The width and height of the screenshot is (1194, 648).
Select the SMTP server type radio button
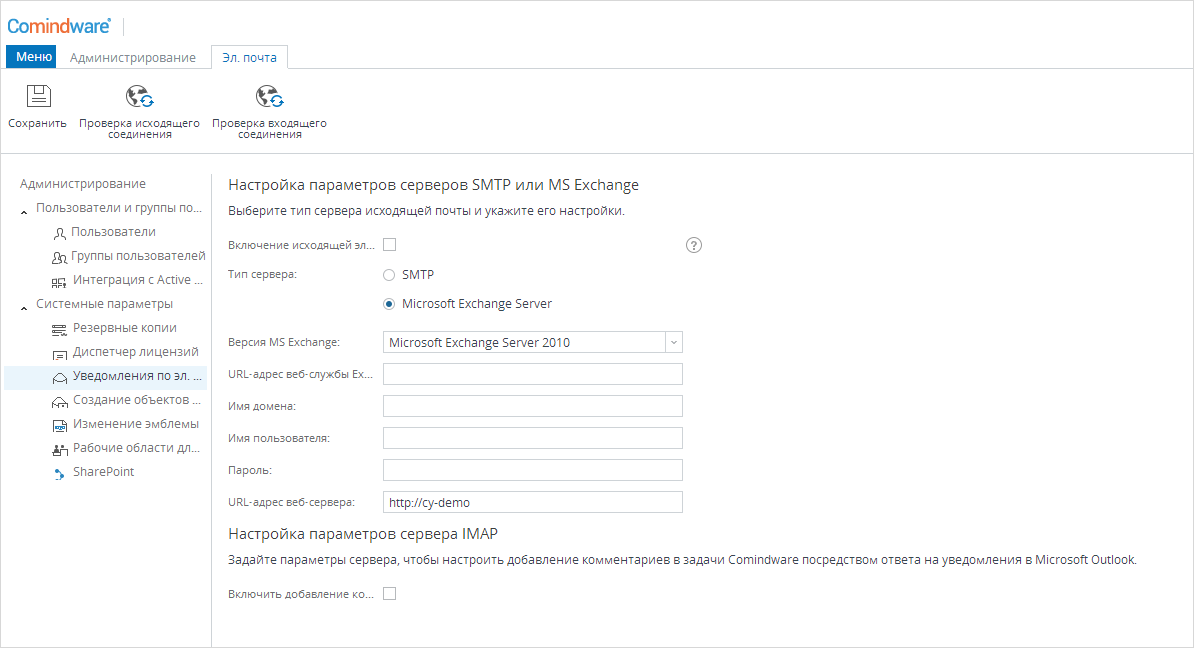pyautogui.click(x=389, y=275)
